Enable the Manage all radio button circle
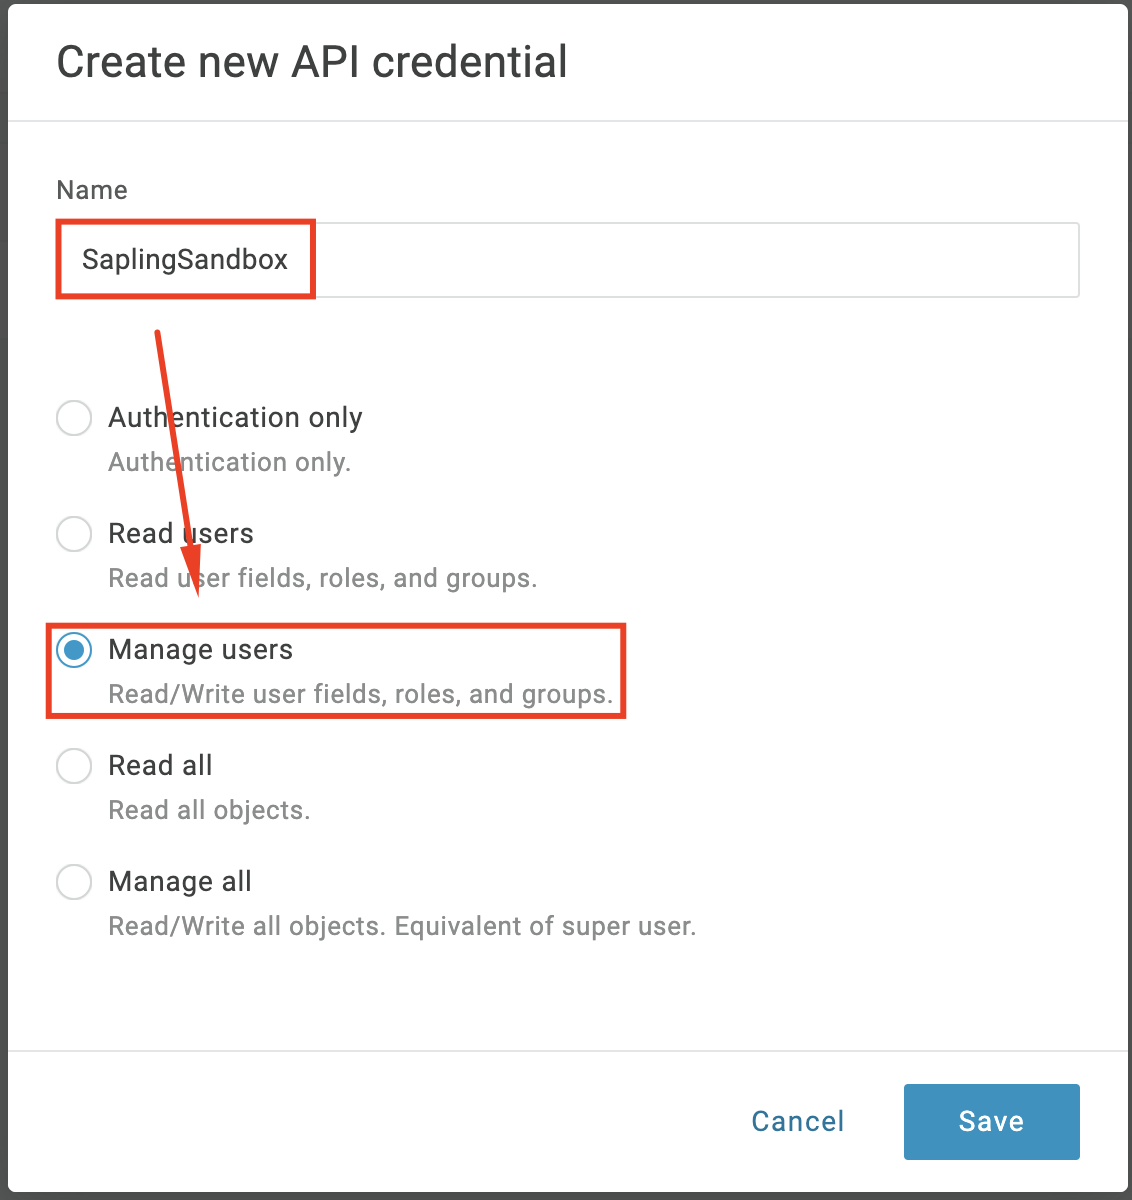Screen dimensions: 1132x1200 click(x=74, y=882)
